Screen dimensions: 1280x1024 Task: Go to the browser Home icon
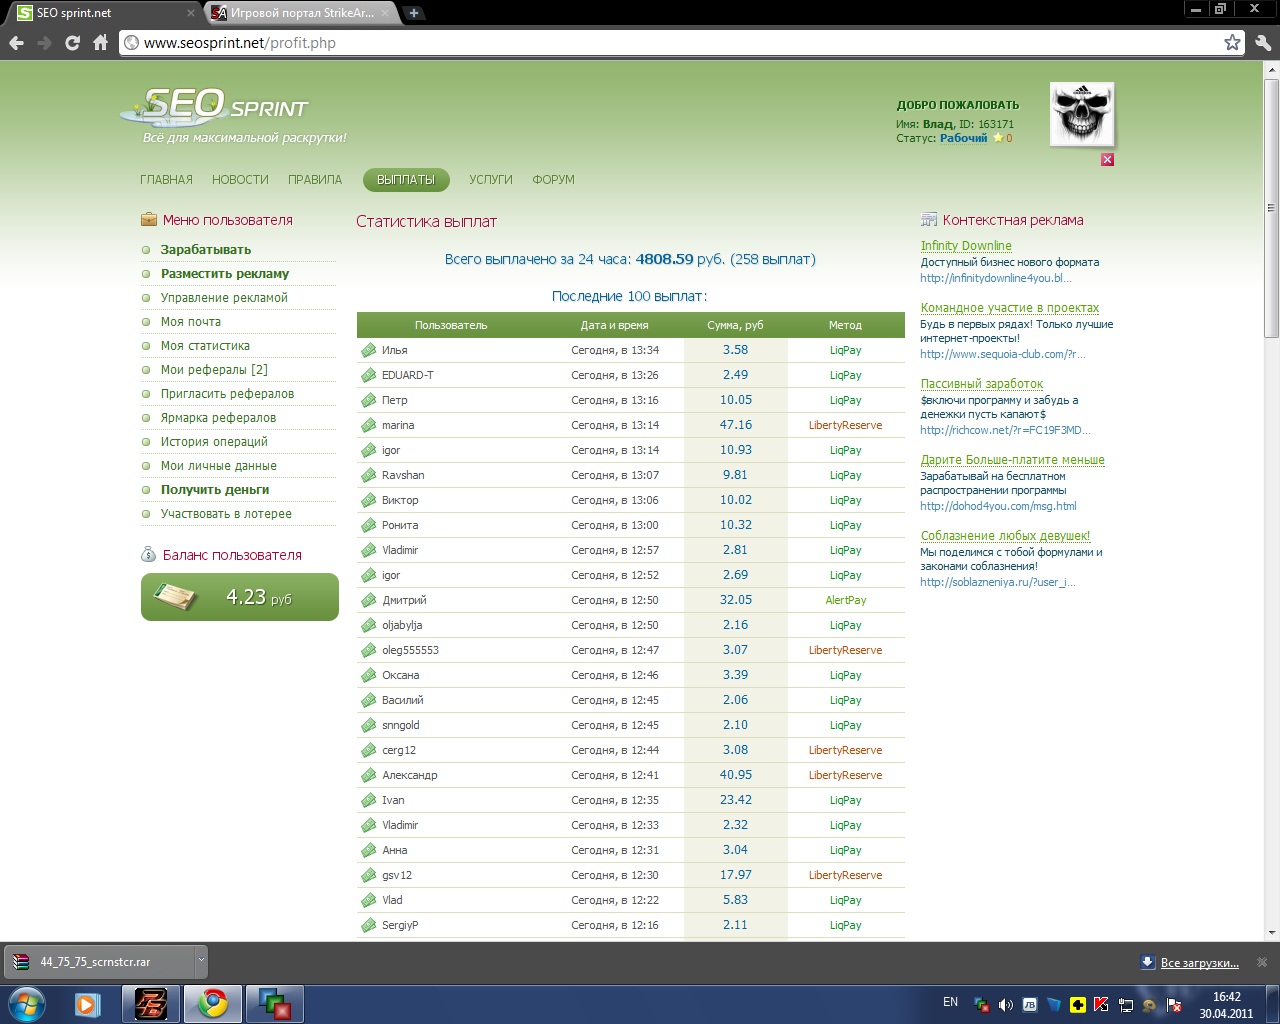pos(100,43)
